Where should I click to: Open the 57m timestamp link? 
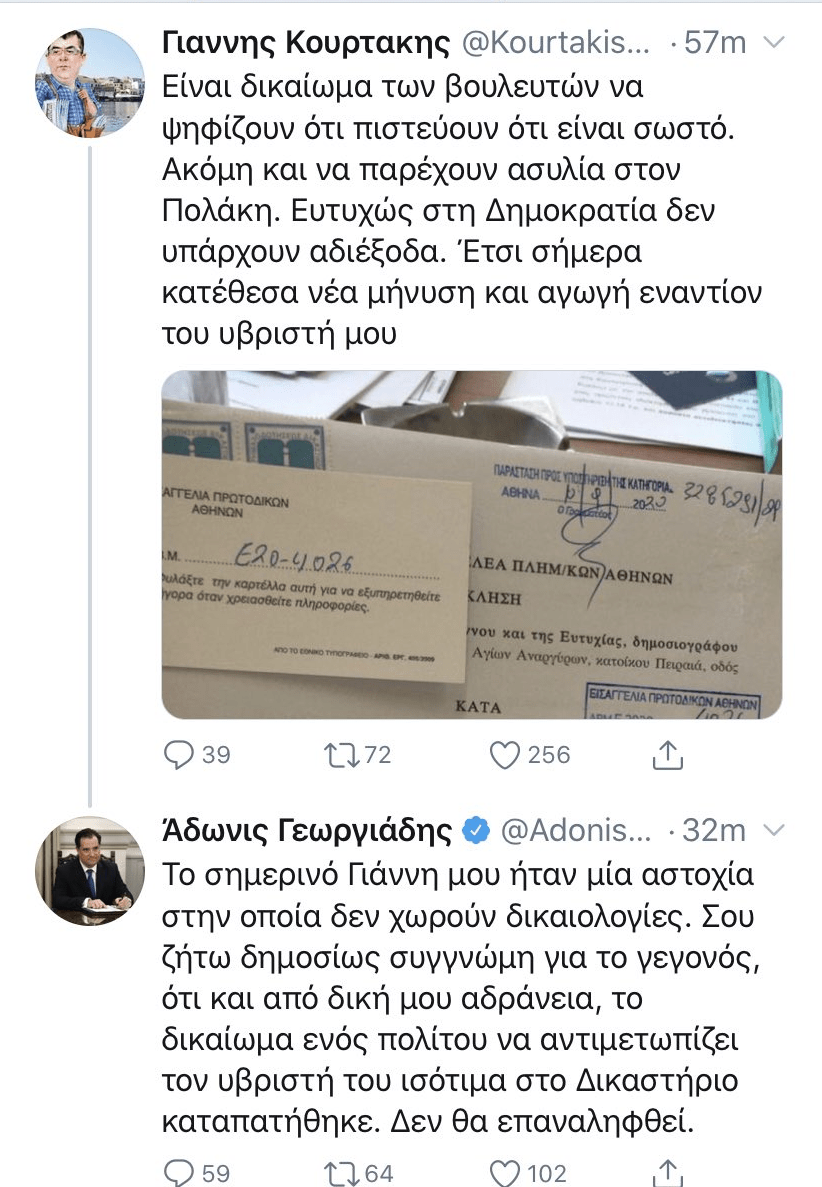click(x=718, y=42)
